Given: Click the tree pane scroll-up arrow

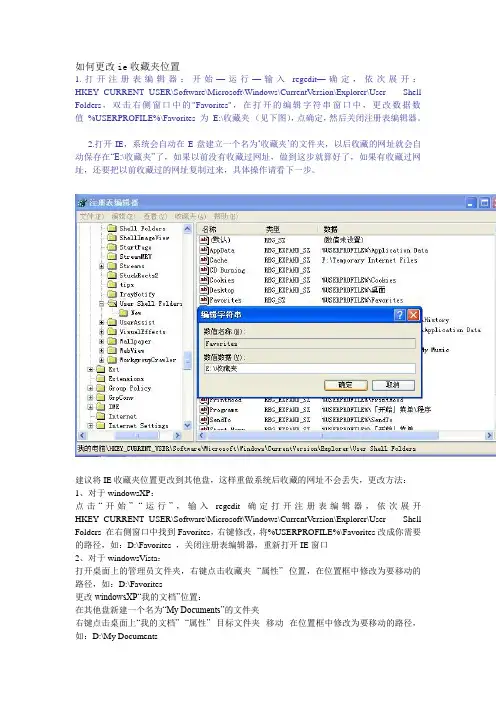Looking at the screenshot, I should (188, 229).
